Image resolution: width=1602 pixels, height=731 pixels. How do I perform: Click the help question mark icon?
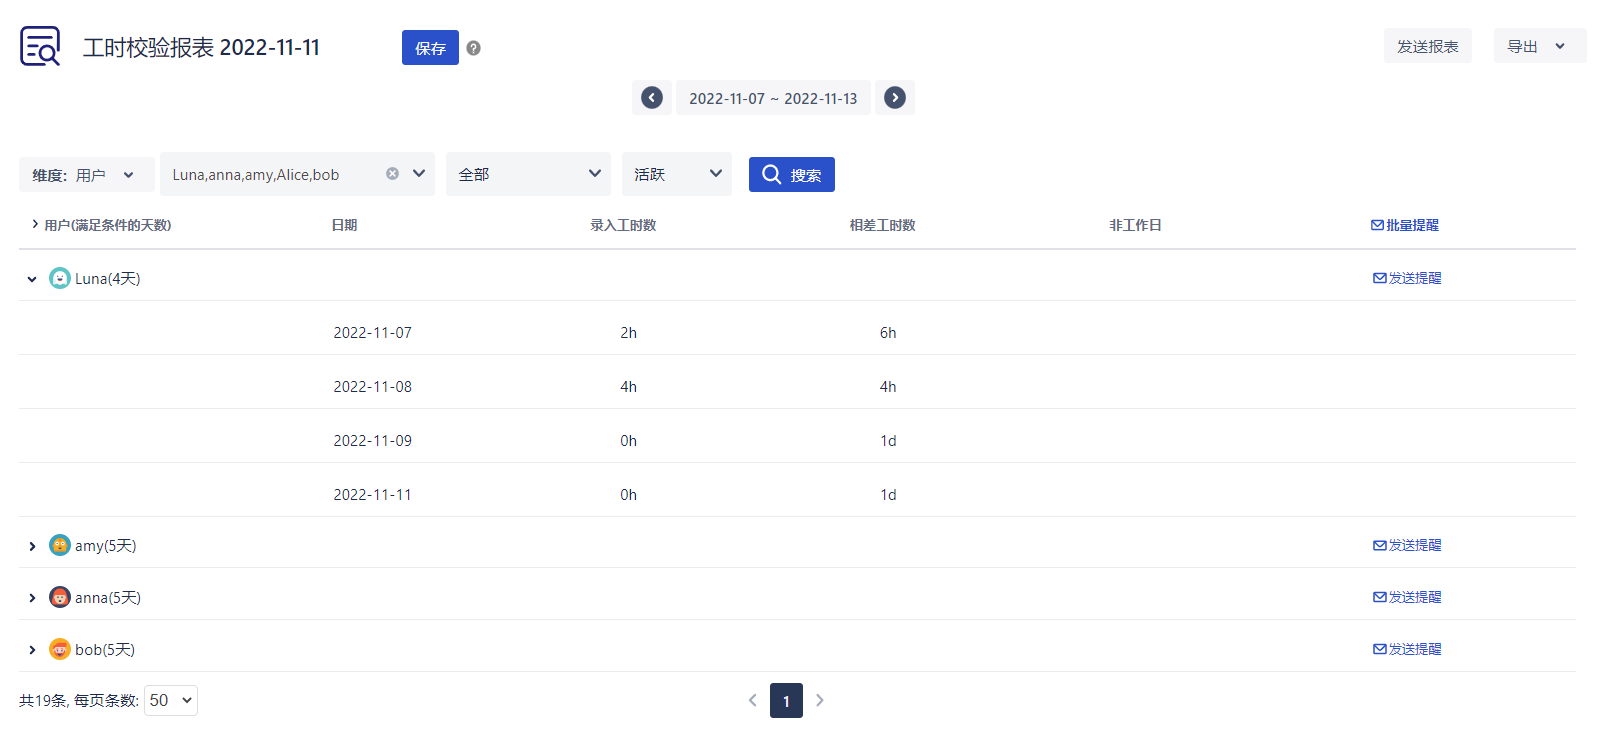coord(474,48)
